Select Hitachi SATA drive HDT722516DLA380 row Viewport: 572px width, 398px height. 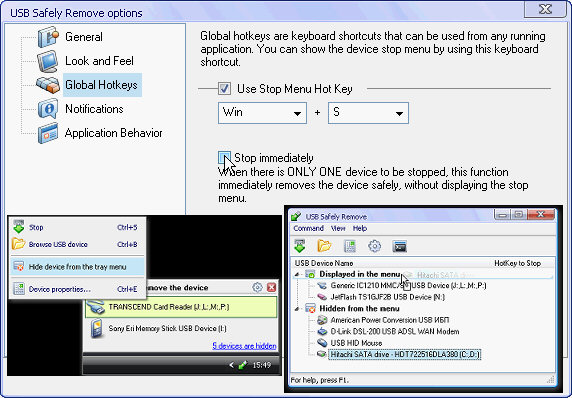point(405,354)
